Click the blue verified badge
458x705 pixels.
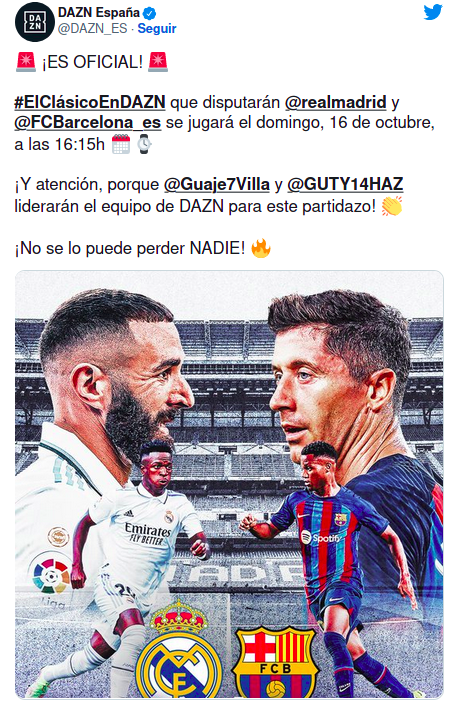tap(150, 13)
